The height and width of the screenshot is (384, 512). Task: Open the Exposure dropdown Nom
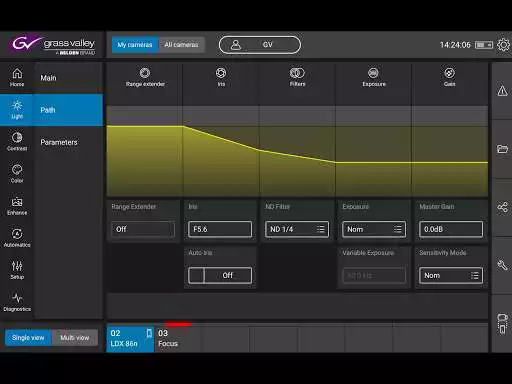374,229
